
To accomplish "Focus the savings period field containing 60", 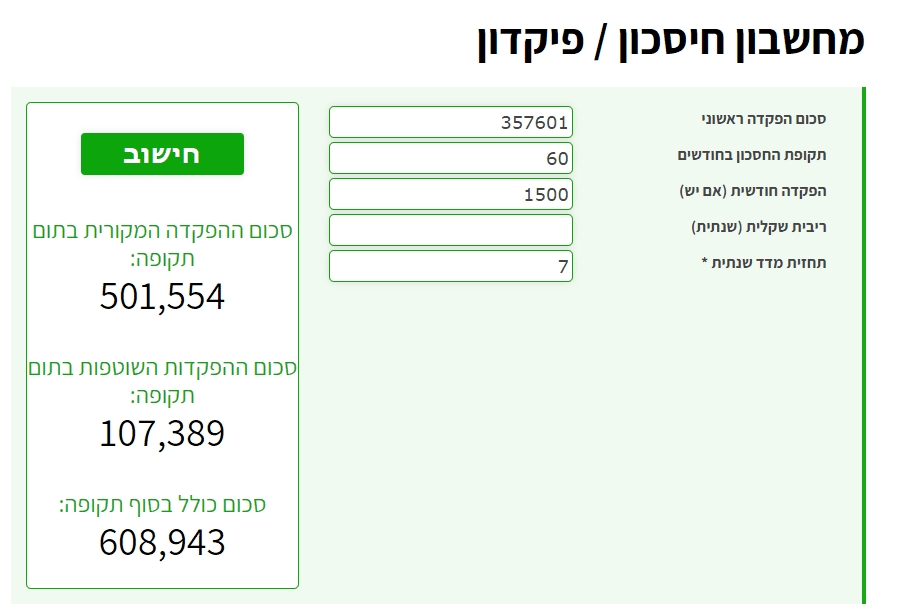I will pyautogui.click(x=450, y=158).
